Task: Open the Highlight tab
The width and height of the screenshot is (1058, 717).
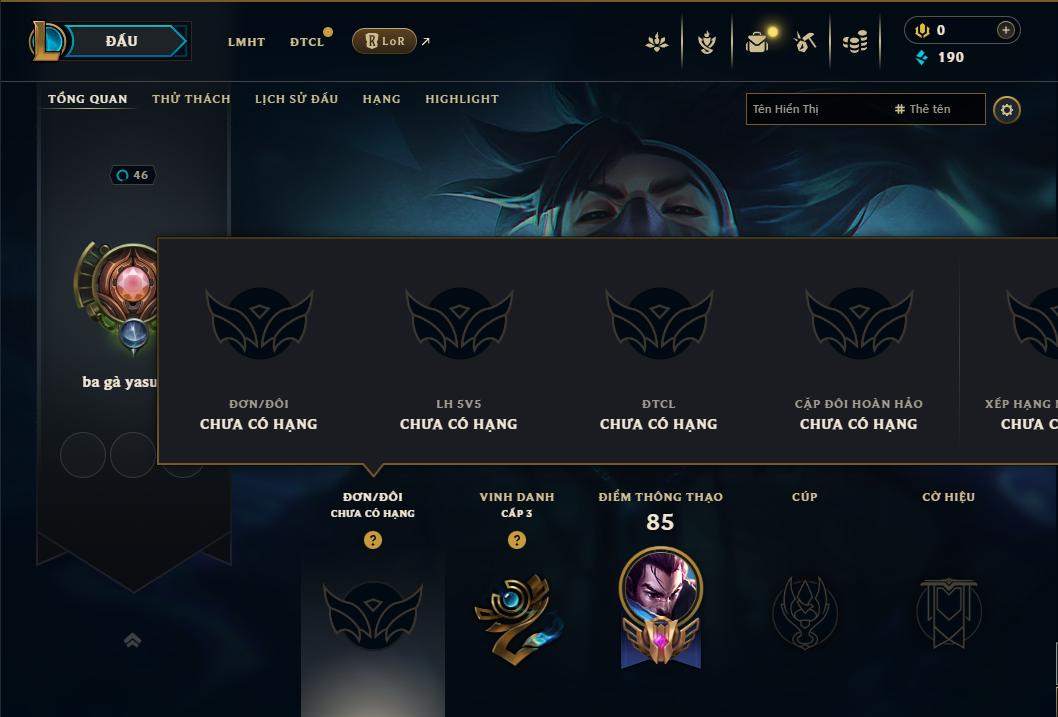Action: tap(462, 99)
